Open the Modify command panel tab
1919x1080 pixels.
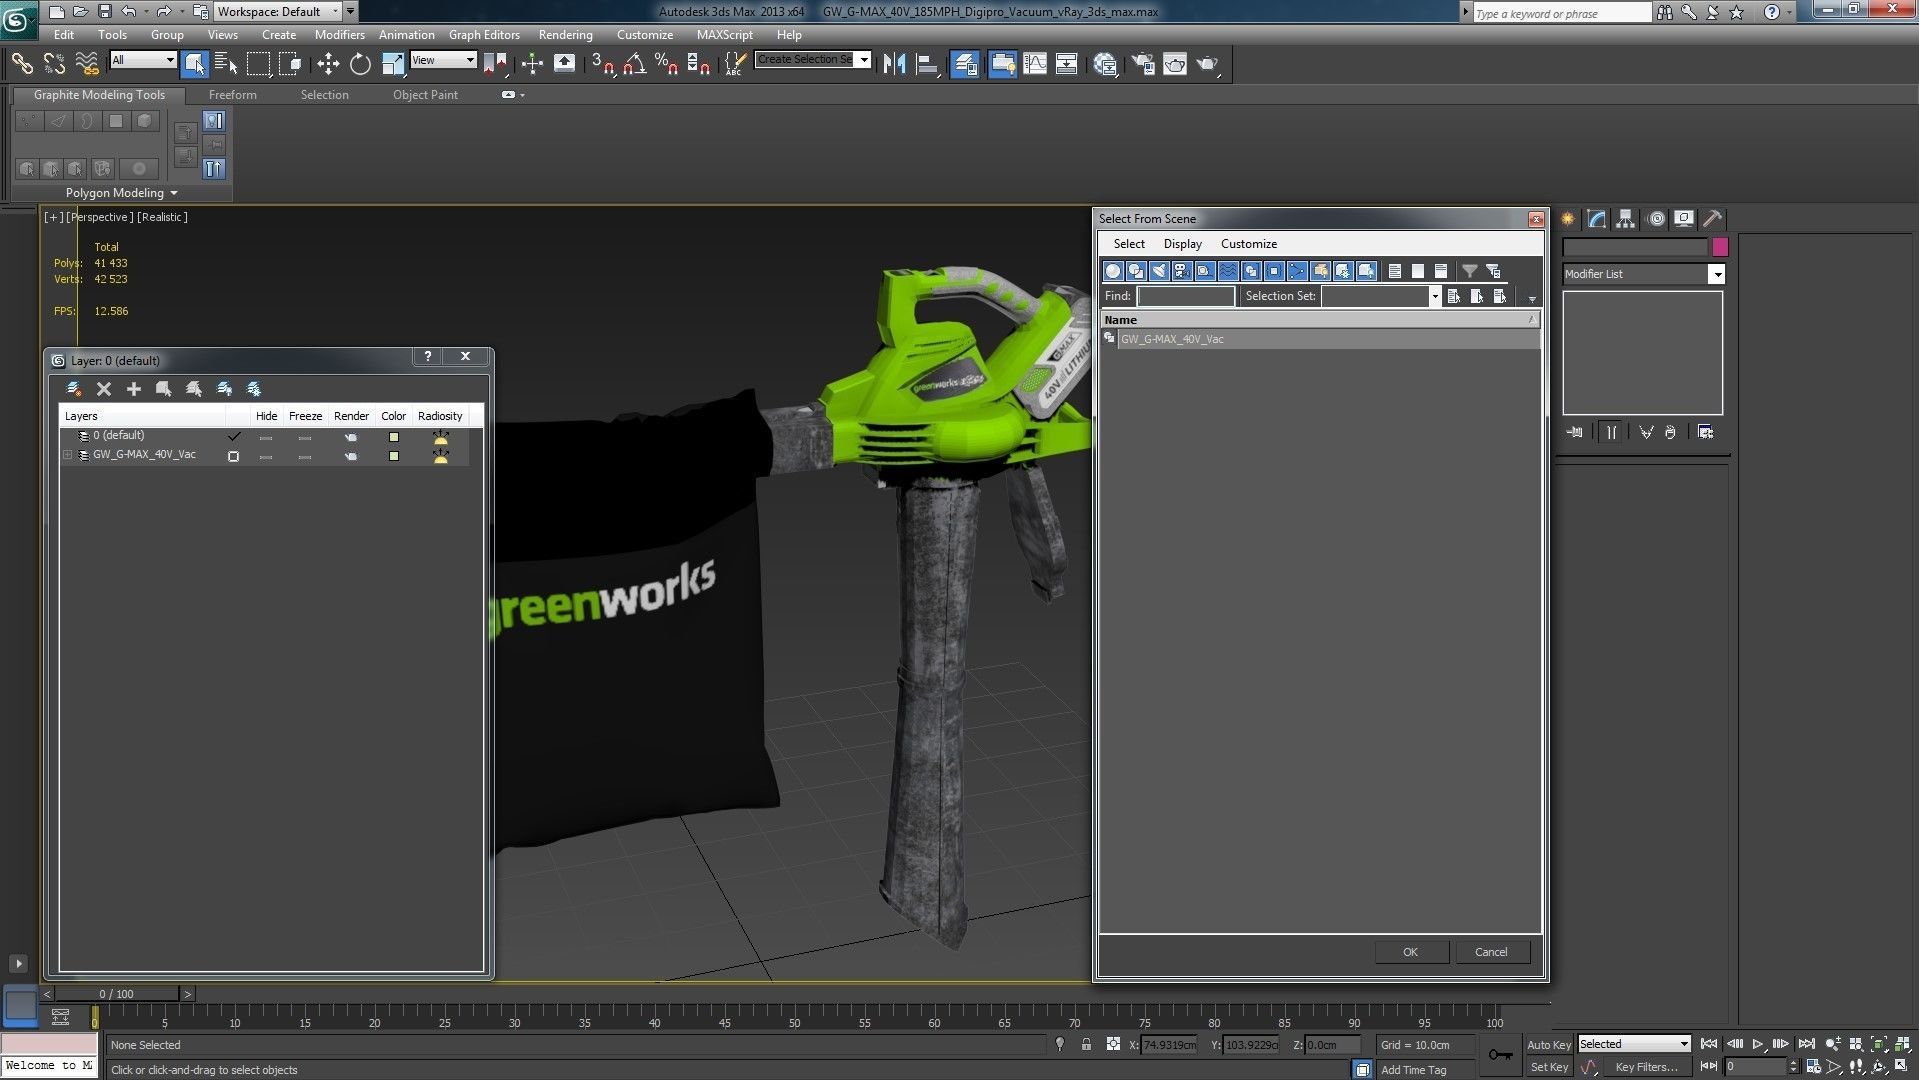click(x=1596, y=219)
